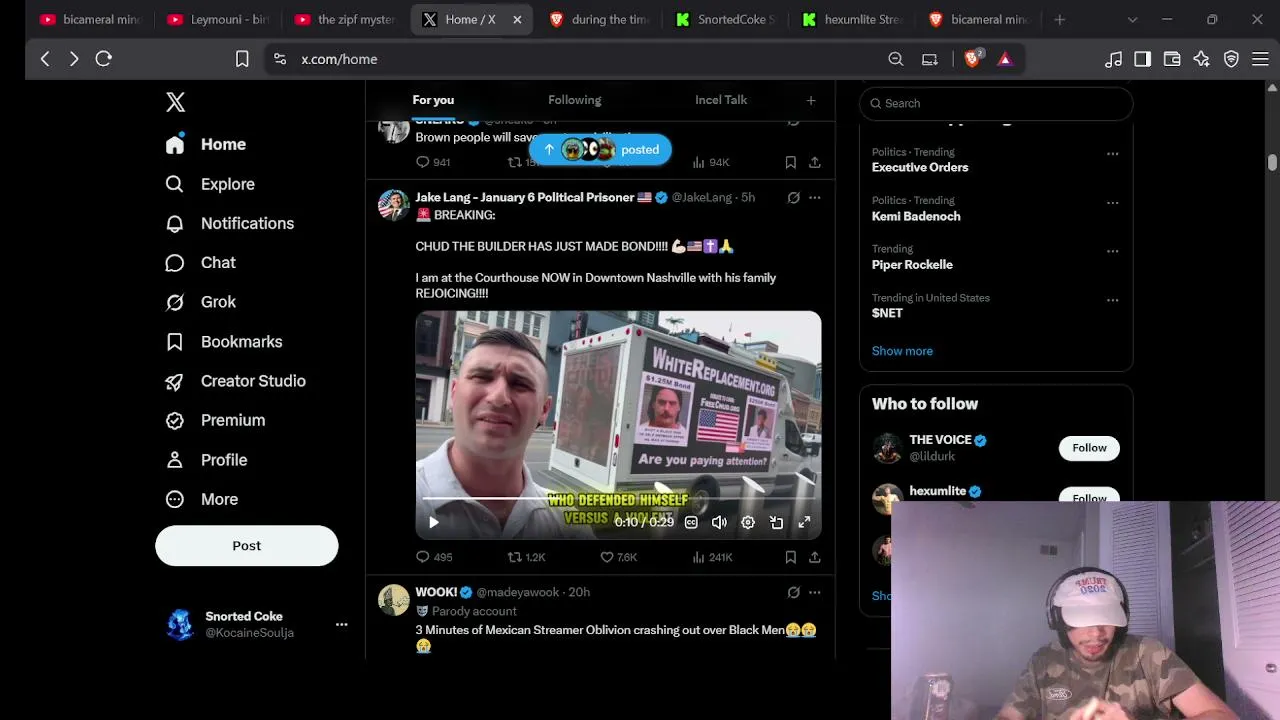Share the Jake Lang post
The image size is (1280, 720).
point(815,557)
